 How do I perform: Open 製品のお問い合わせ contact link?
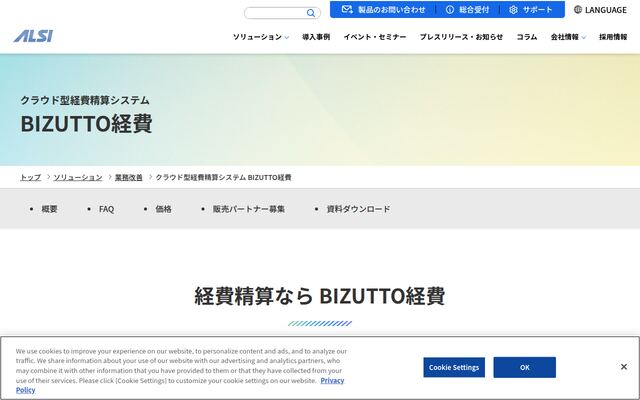click(384, 9)
